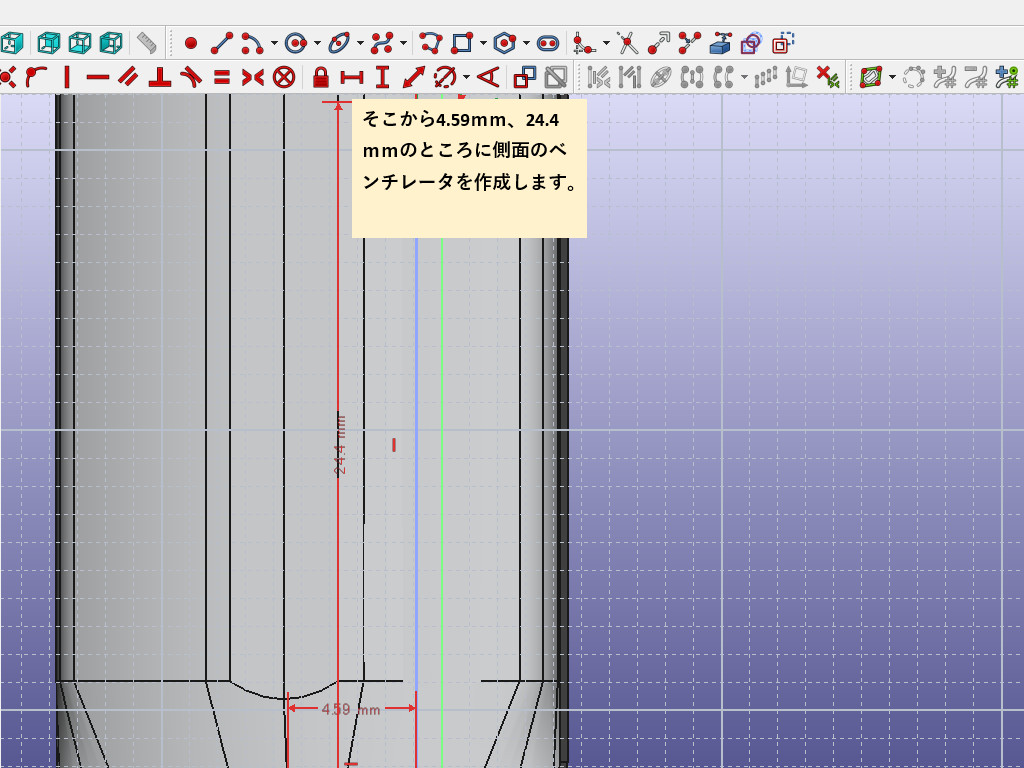Click the External Geometry tool
Viewport: 1024px width, 768px height.
(x=722, y=43)
